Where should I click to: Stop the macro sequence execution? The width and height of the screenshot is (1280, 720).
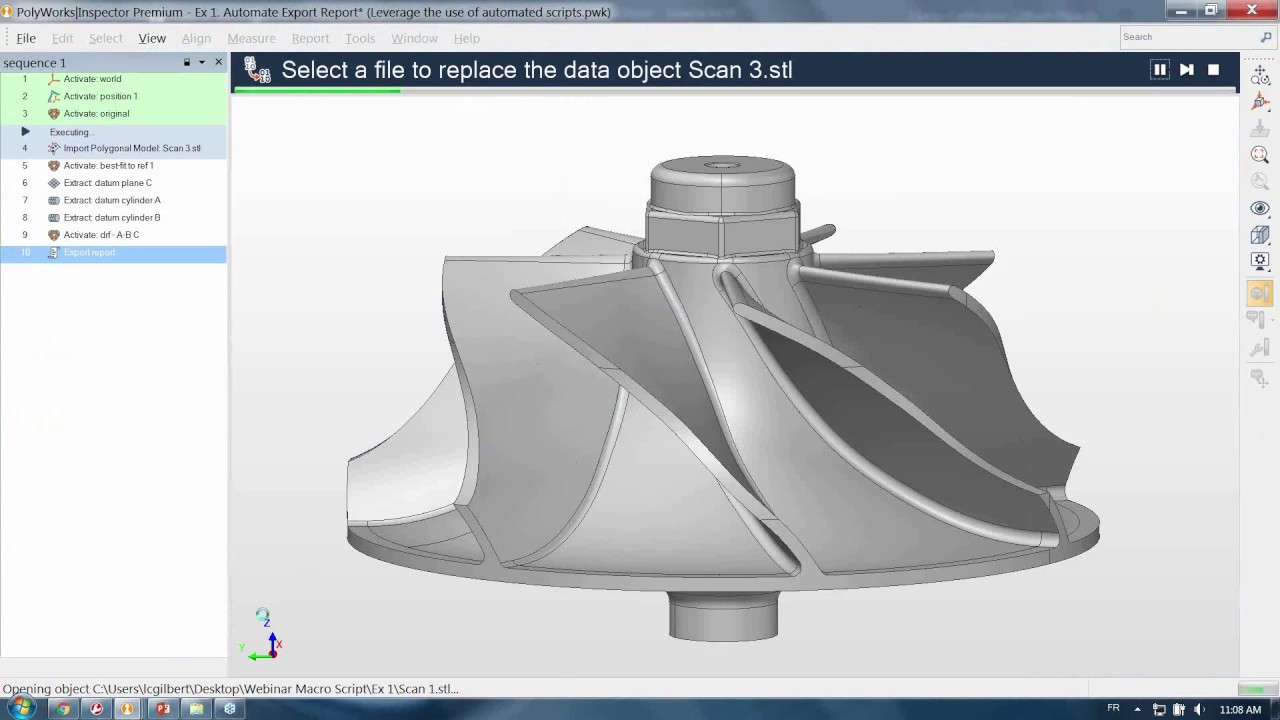pyautogui.click(x=1214, y=70)
